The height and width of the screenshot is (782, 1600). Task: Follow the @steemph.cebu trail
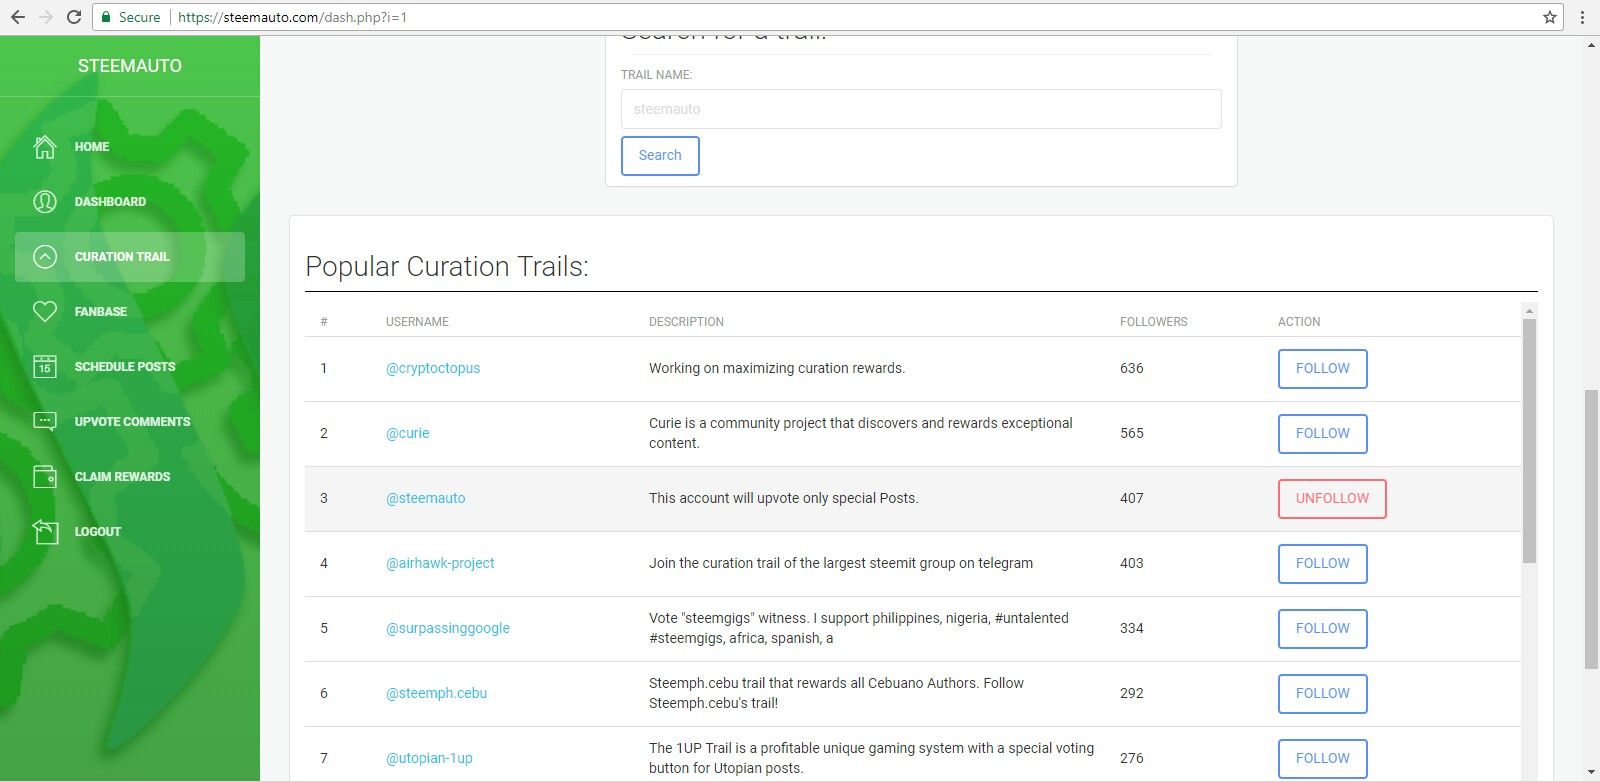1322,694
